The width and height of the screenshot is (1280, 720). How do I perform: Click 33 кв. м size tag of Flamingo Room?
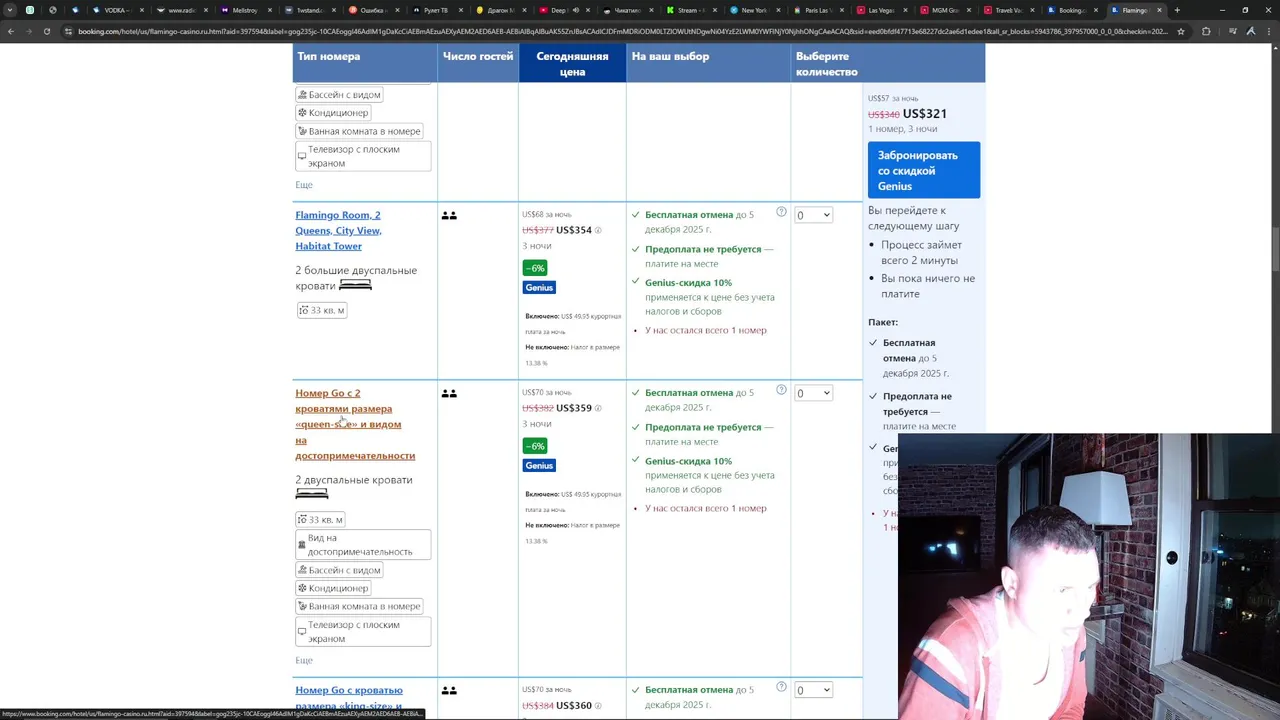tap(322, 310)
